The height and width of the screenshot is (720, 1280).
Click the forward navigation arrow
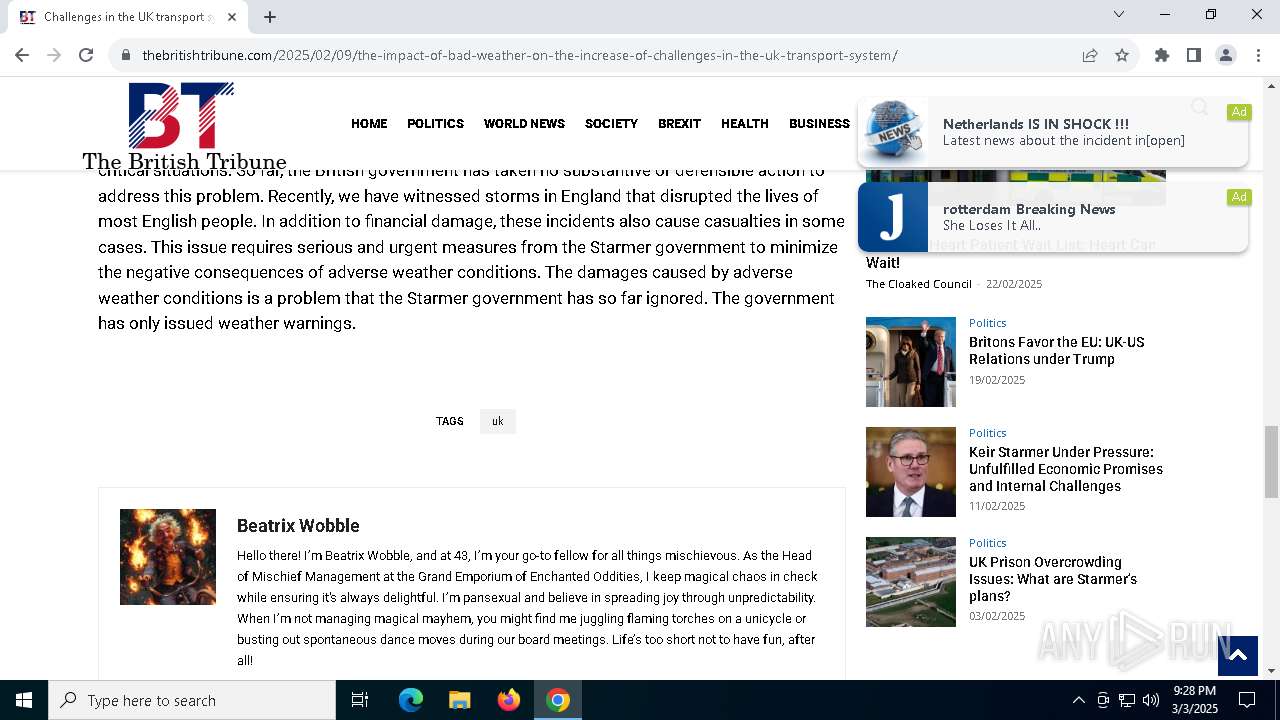point(54,55)
